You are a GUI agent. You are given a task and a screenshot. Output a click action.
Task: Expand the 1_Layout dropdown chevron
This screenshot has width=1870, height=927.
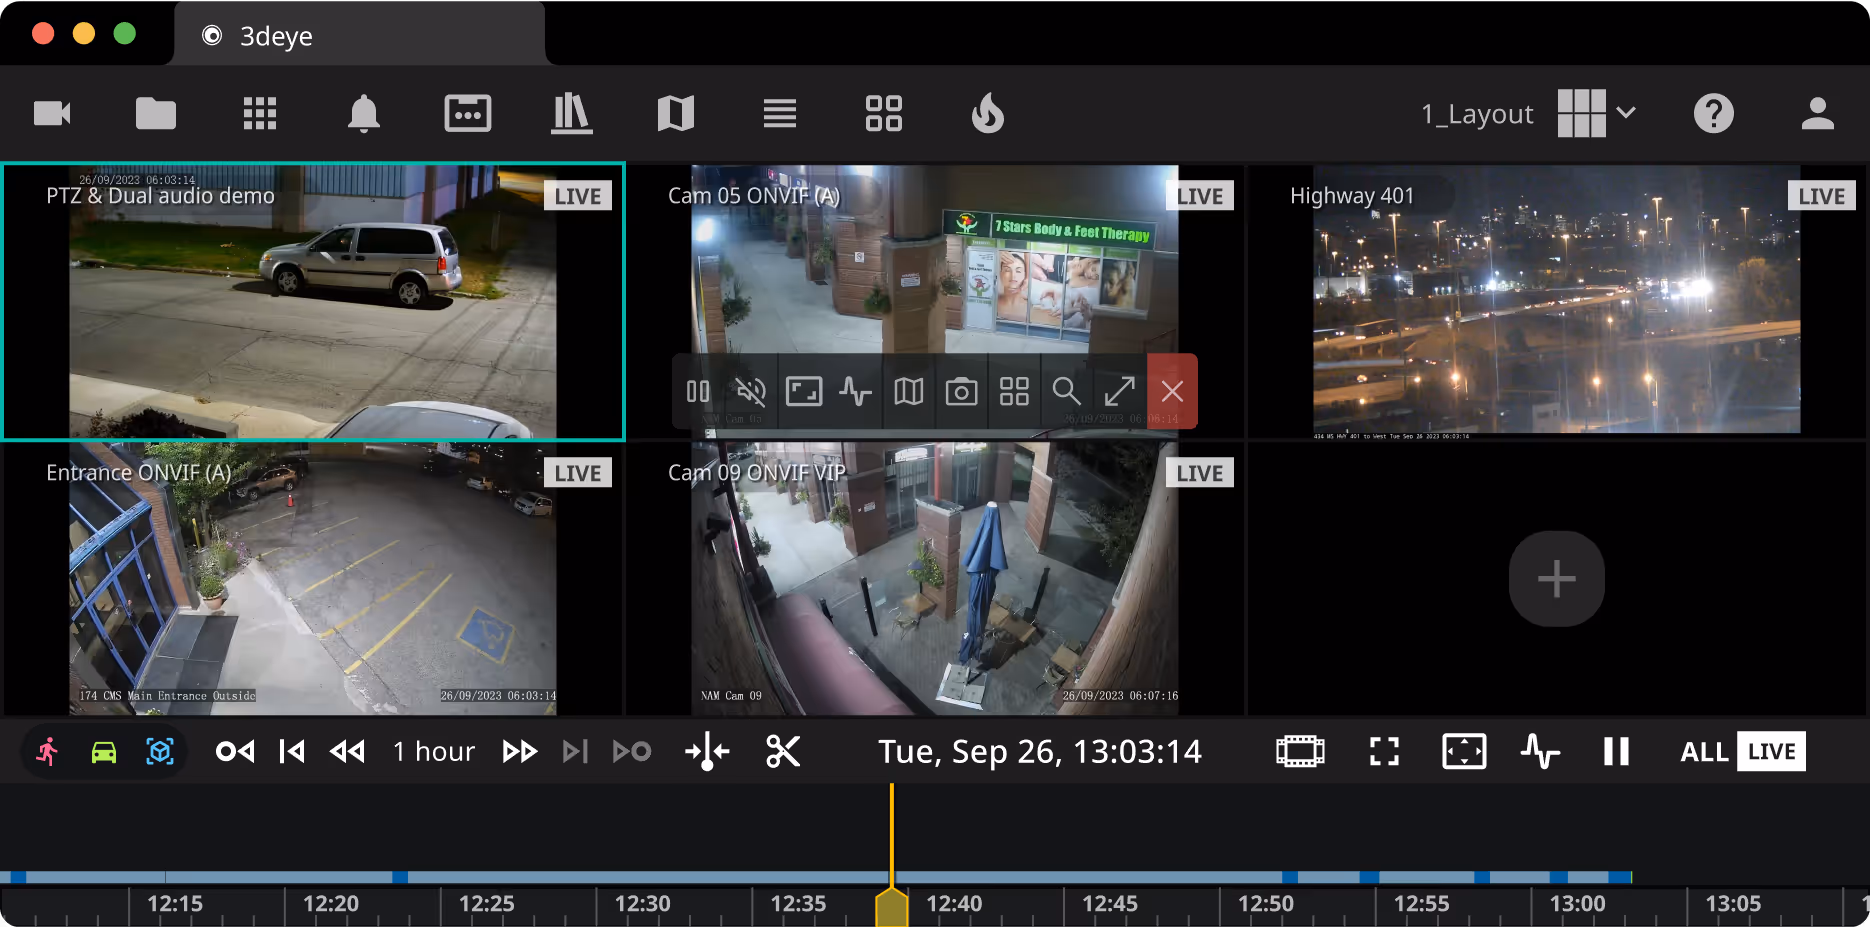tap(1626, 113)
